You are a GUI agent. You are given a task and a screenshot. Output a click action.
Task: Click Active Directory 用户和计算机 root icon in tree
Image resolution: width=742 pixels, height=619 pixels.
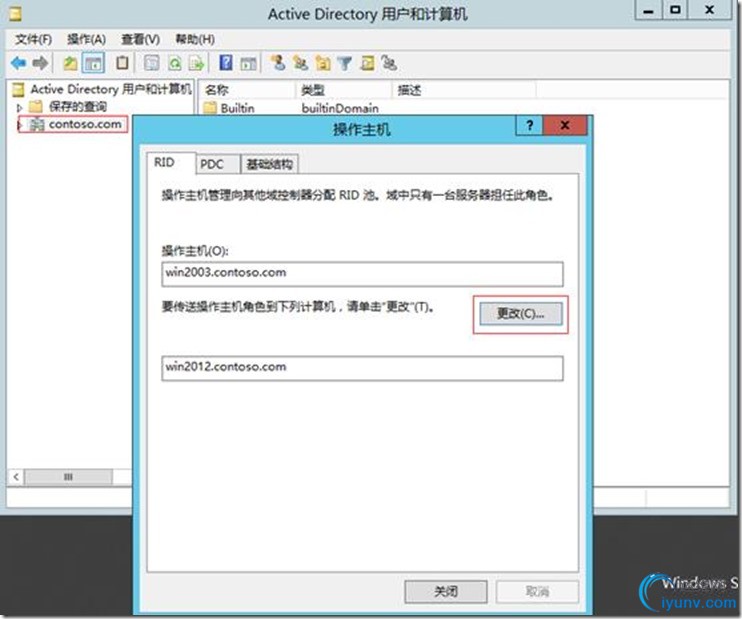[x=18, y=89]
